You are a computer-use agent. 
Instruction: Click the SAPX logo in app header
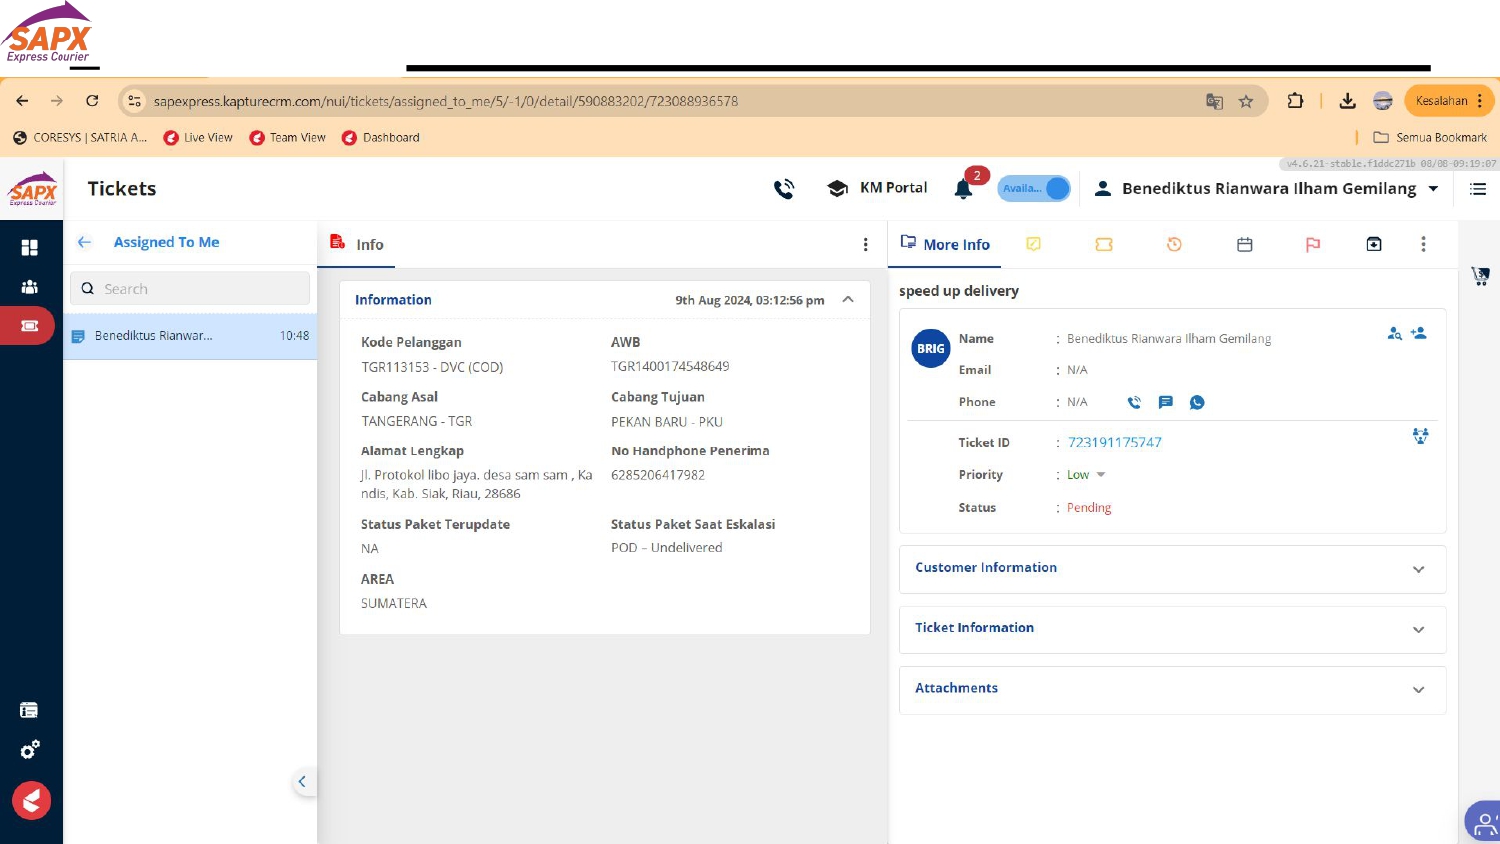[x=33, y=188]
